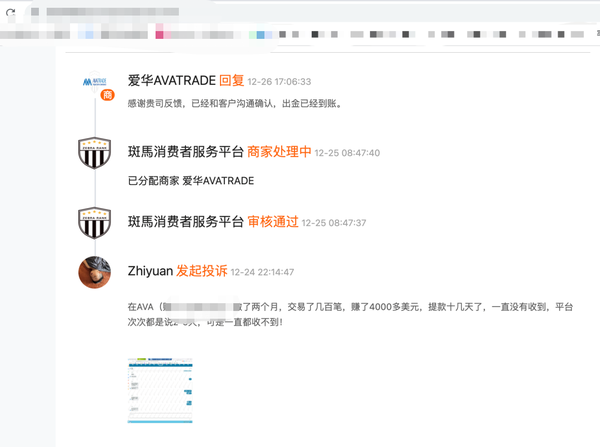Click the text 已分配商家 爱华AVATRADE
Viewport: 600px width, 447px height.
(191, 181)
